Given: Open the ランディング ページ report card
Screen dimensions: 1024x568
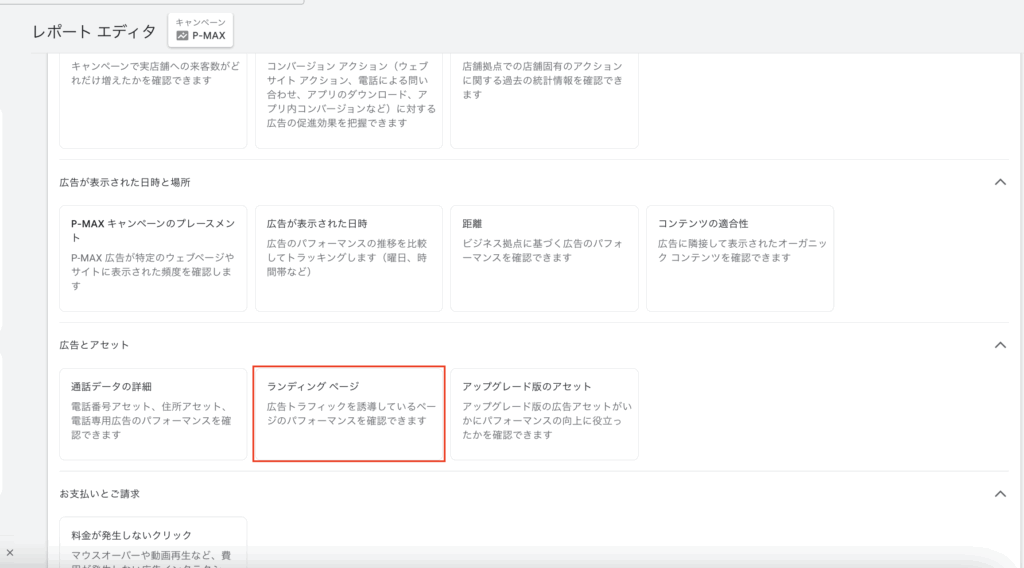Looking at the screenshot, I should (348, 413).
